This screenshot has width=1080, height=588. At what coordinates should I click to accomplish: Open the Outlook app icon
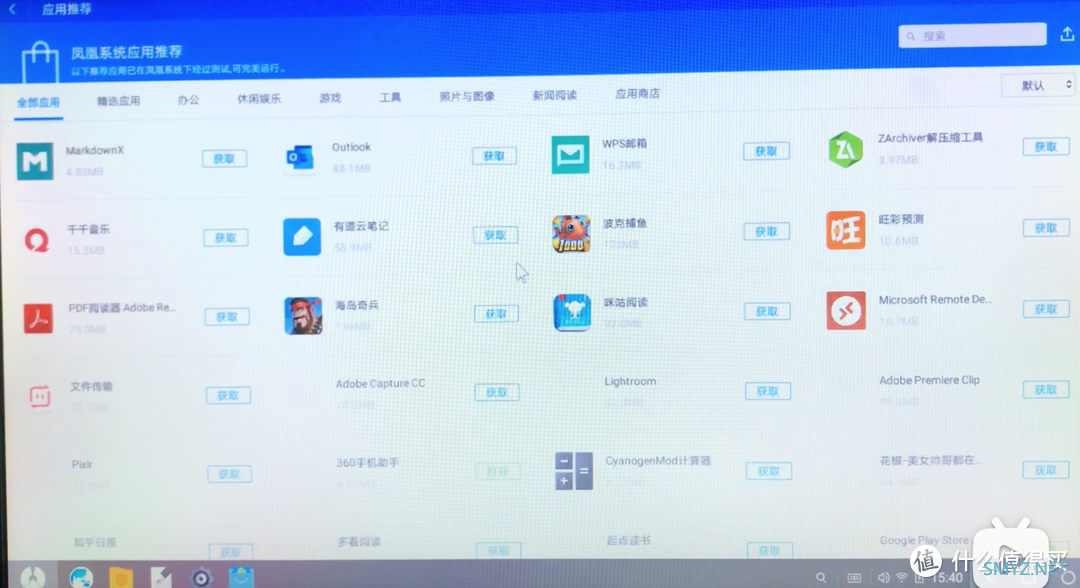[x=300, y=158]
